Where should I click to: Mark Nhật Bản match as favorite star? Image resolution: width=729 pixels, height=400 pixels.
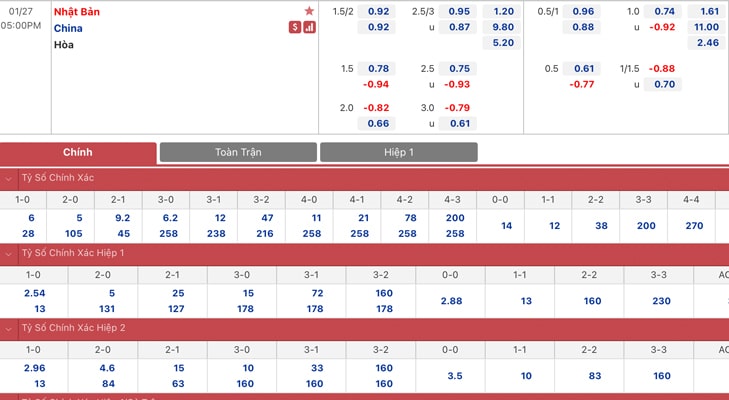[x=309, y=11]
